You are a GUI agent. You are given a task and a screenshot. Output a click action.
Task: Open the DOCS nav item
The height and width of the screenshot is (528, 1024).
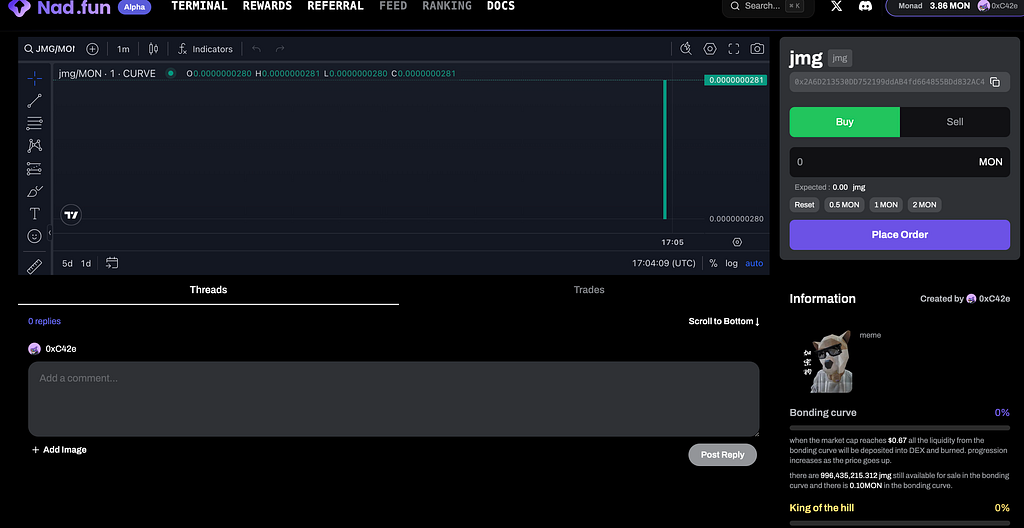(501, 6)
